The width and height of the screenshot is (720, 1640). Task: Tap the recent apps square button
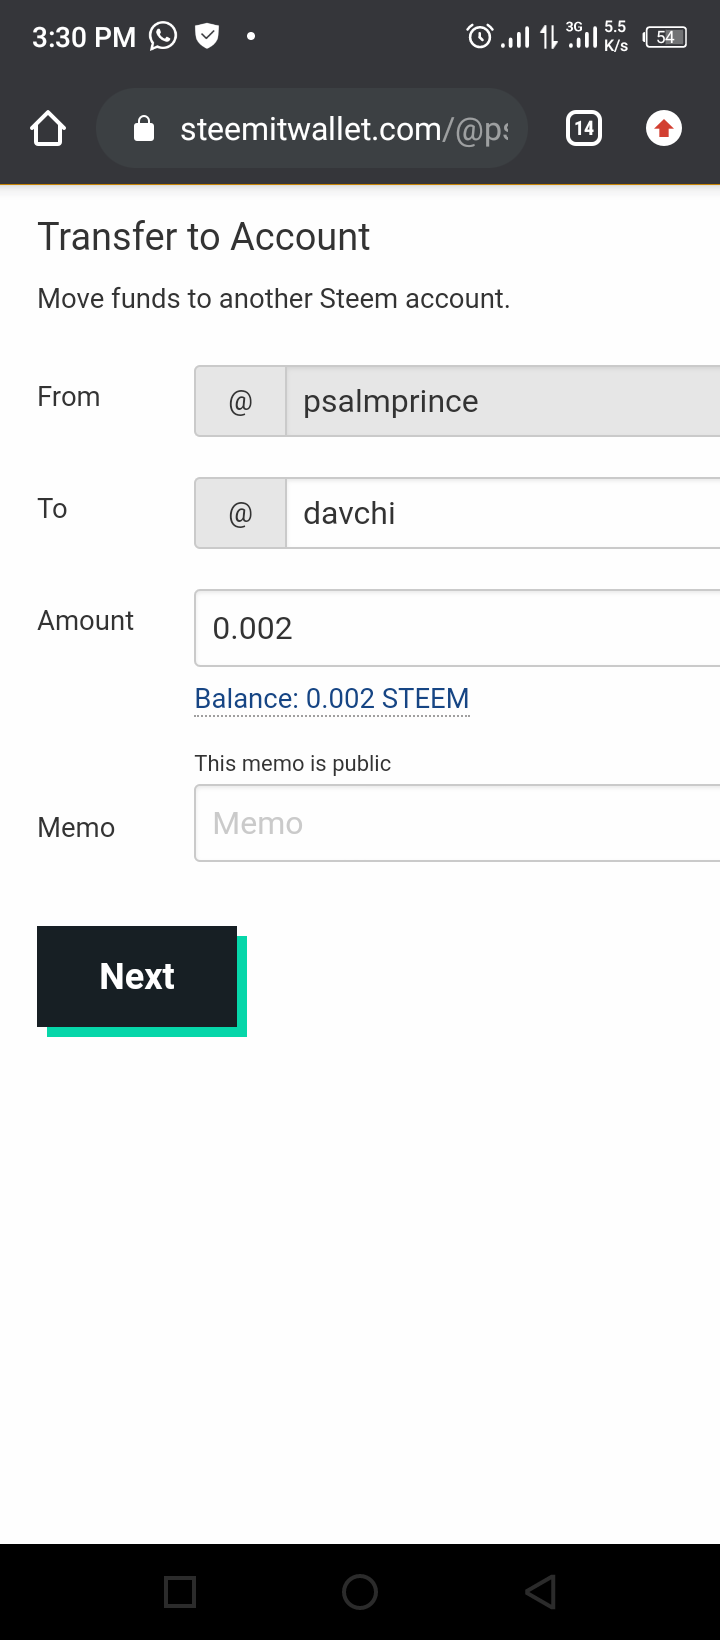click(180, 1591)
